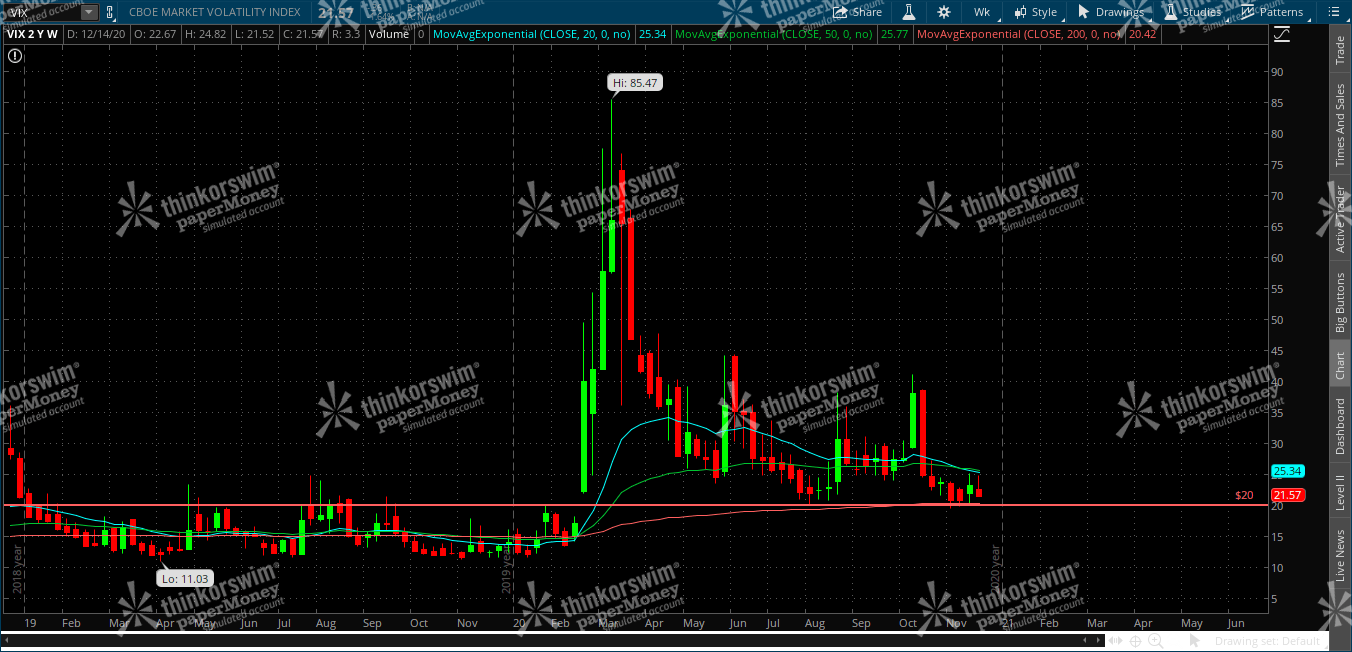This screenshot has width=1352, height=652.
Task: Click the O: 22.67 open readout
Action: (154, 34)
